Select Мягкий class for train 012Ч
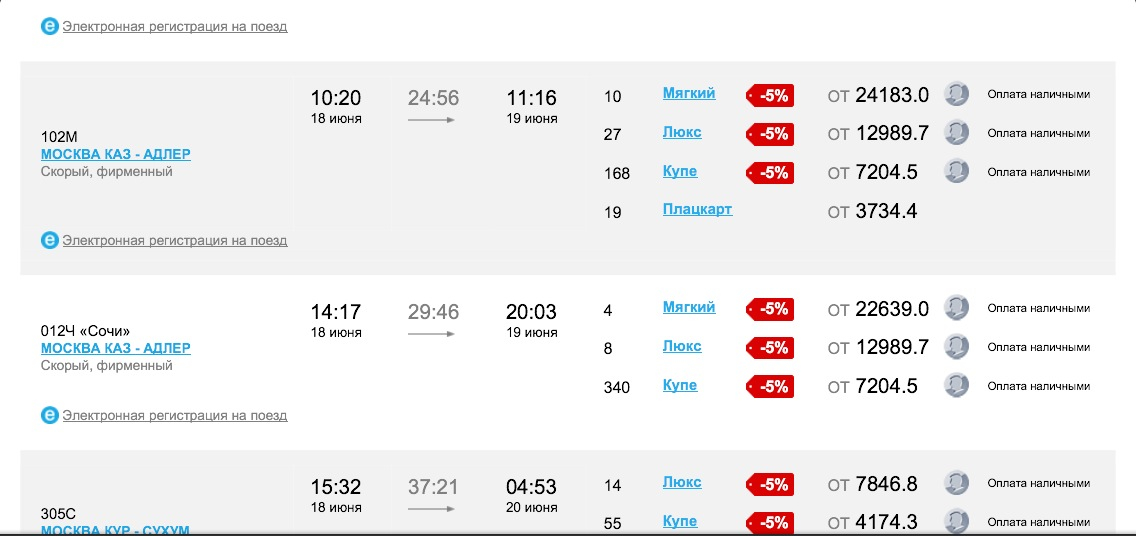This screenshot has height=536, width=1136. pyautogui.click(x=689, y=307)
